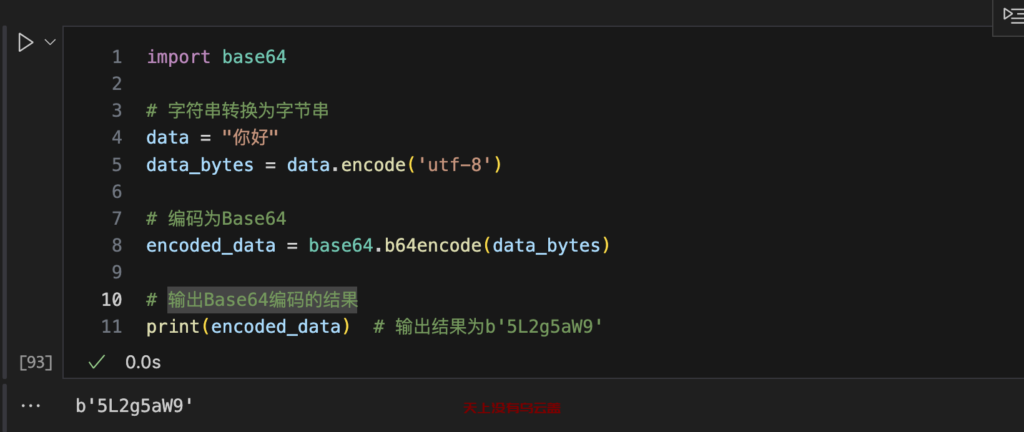
Task: Click the "你好" string literal
Action: [x=251, y=138]
